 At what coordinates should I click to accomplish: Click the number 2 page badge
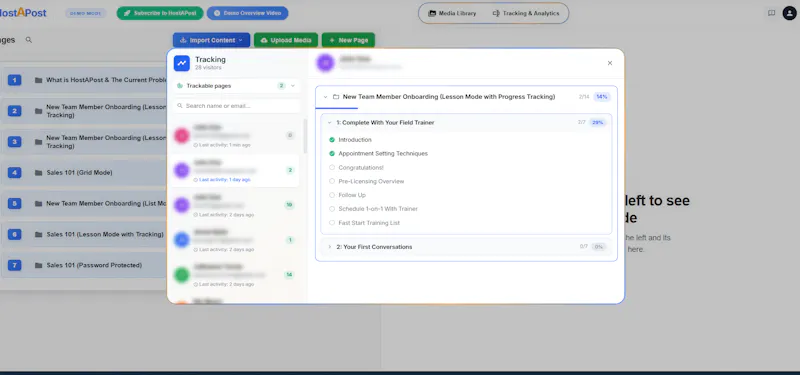tap(14, 111)
